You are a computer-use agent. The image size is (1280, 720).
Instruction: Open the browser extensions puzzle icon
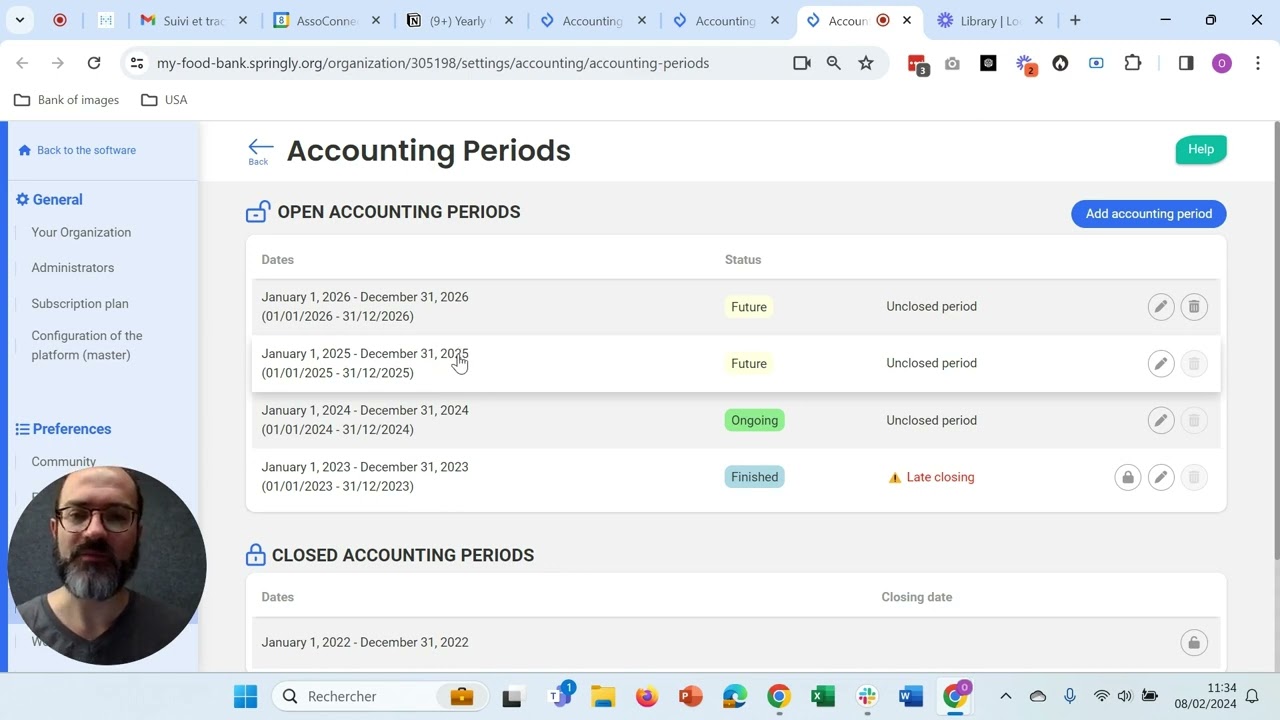1132,63
